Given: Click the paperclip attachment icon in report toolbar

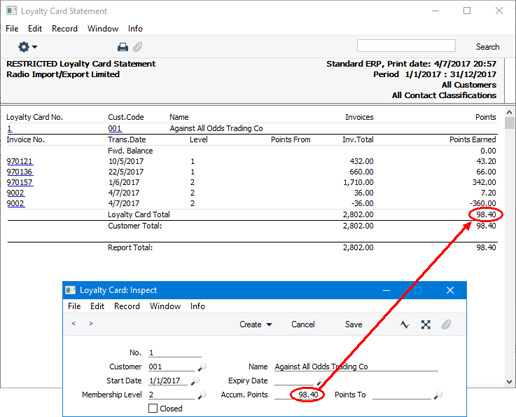Looking at the screenshot, I should tap(137, 47).
